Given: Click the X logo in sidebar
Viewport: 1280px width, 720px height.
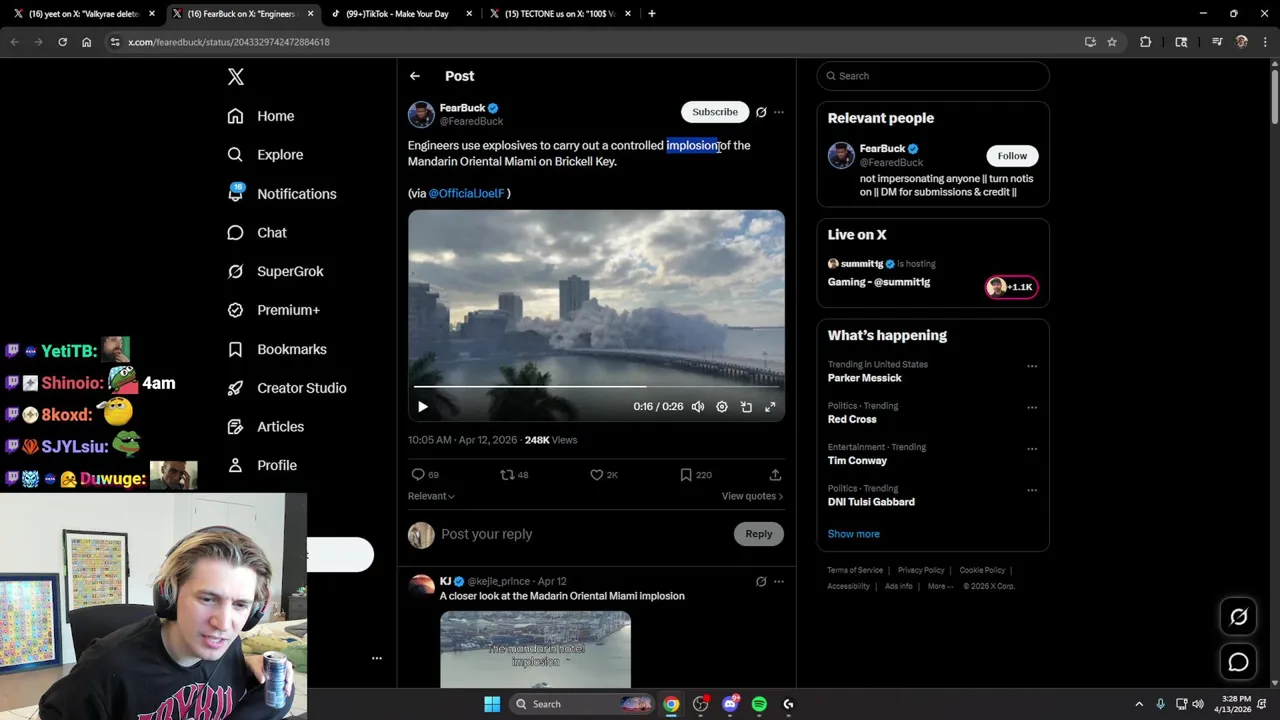Looking at the screenshot, I should [236, 77].
